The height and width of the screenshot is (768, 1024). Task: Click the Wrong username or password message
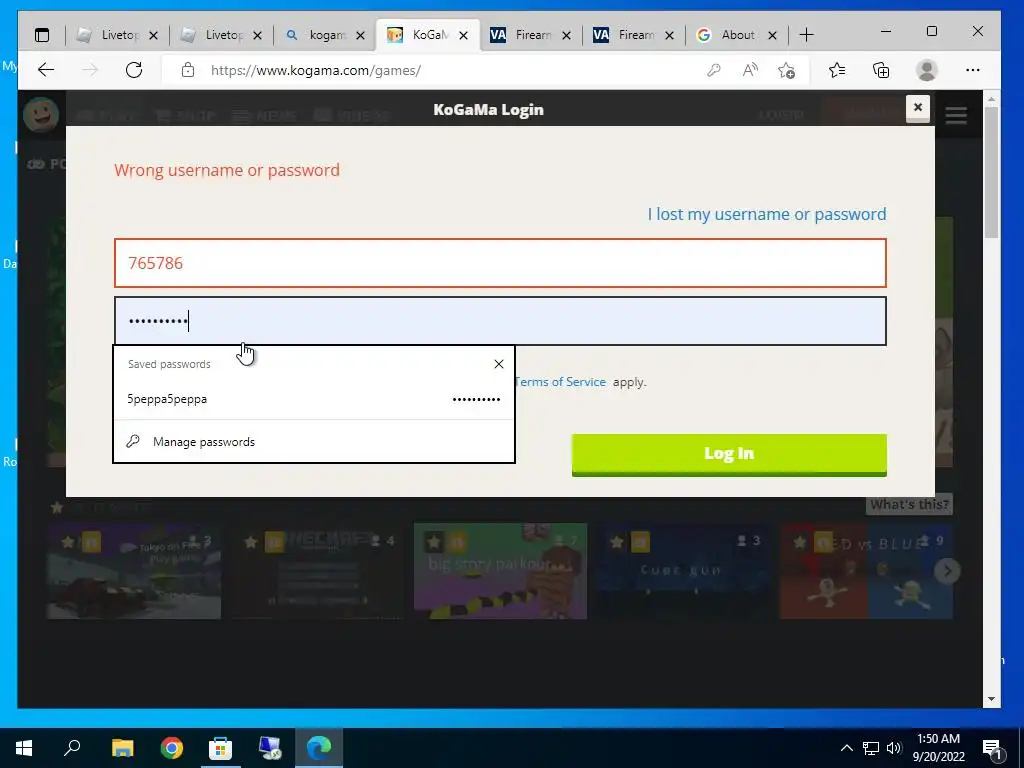tap(227, 170)
